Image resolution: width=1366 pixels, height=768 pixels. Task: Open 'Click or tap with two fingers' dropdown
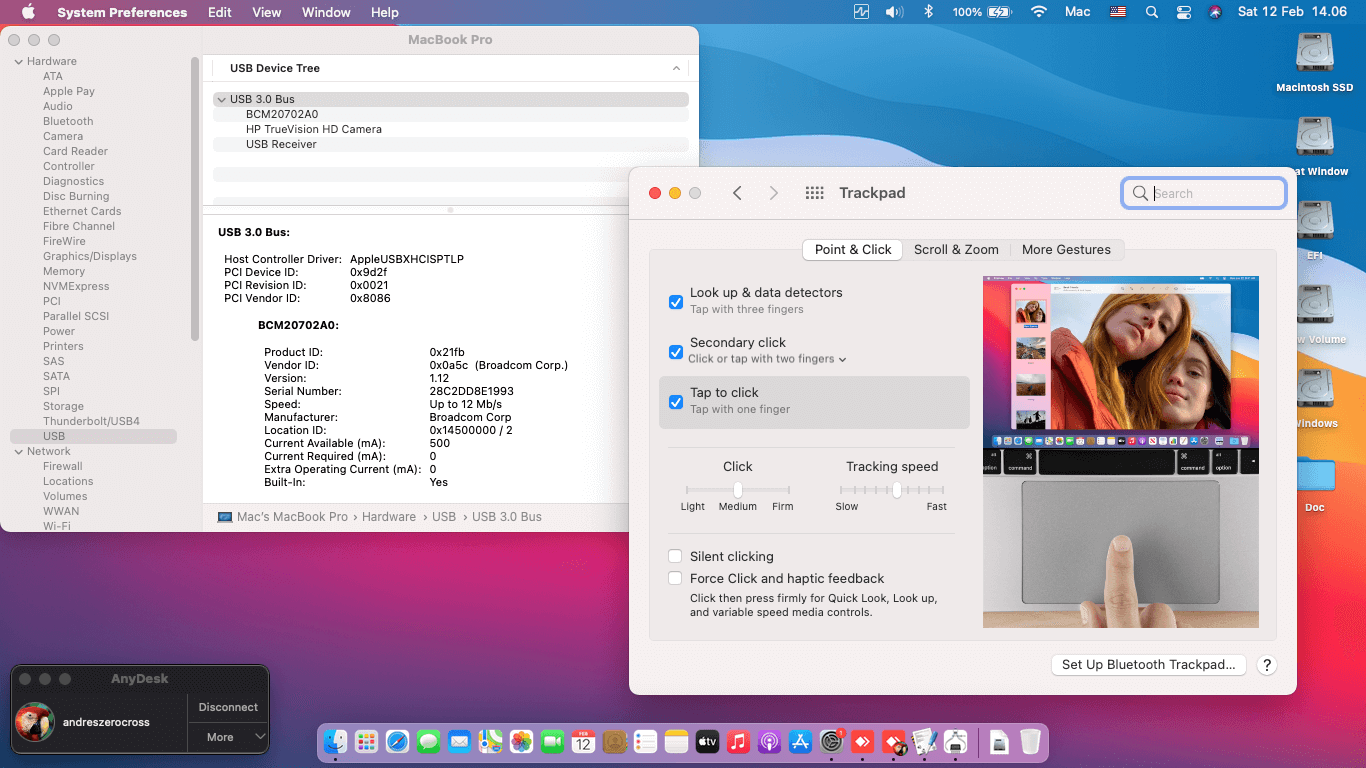(767, 359)
